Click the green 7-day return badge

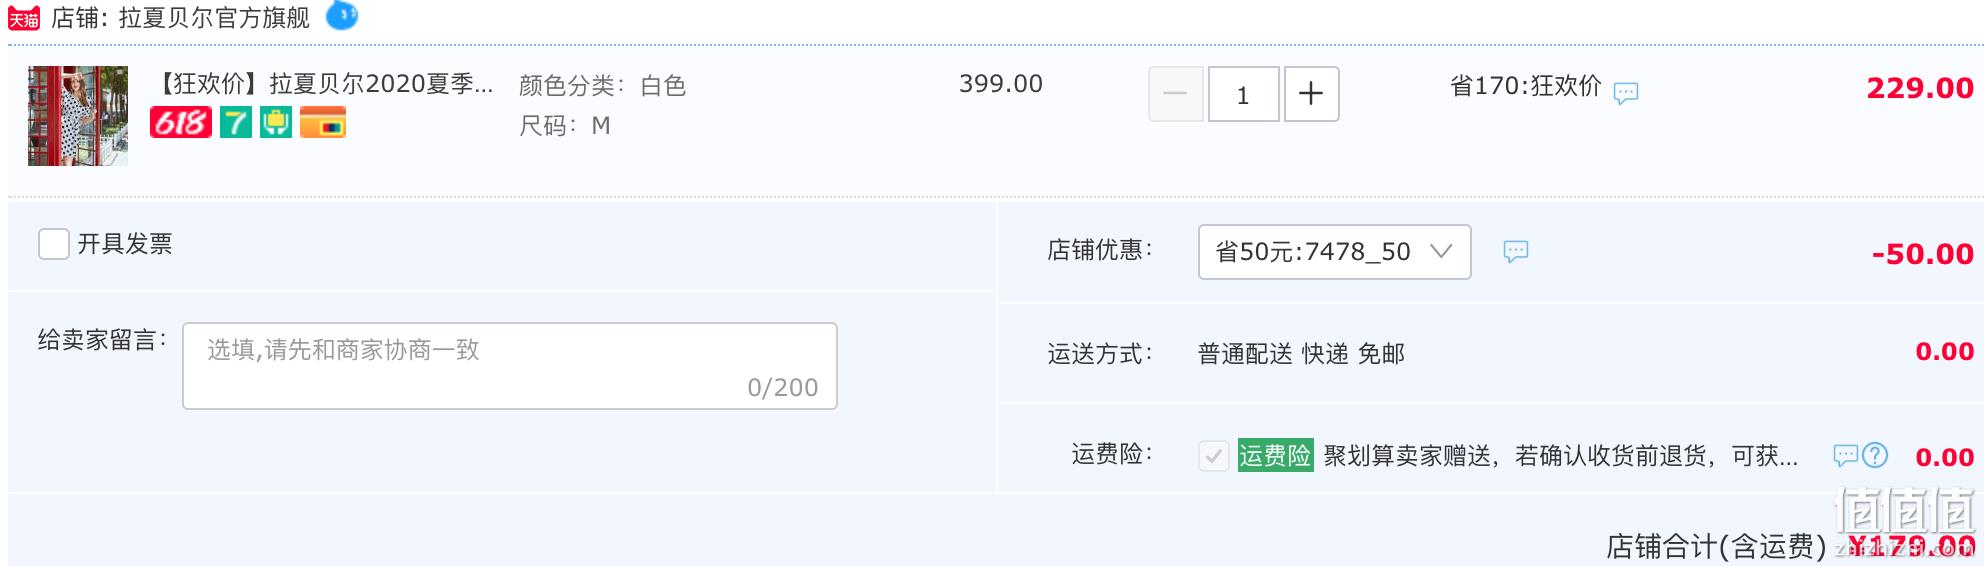point(236,122)
